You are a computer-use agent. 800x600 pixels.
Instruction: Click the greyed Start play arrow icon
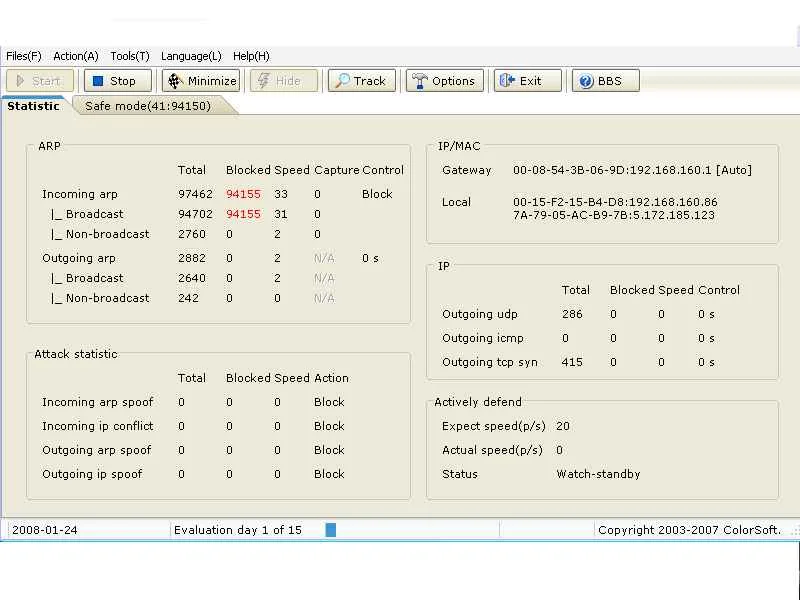[x=20, y=81]
